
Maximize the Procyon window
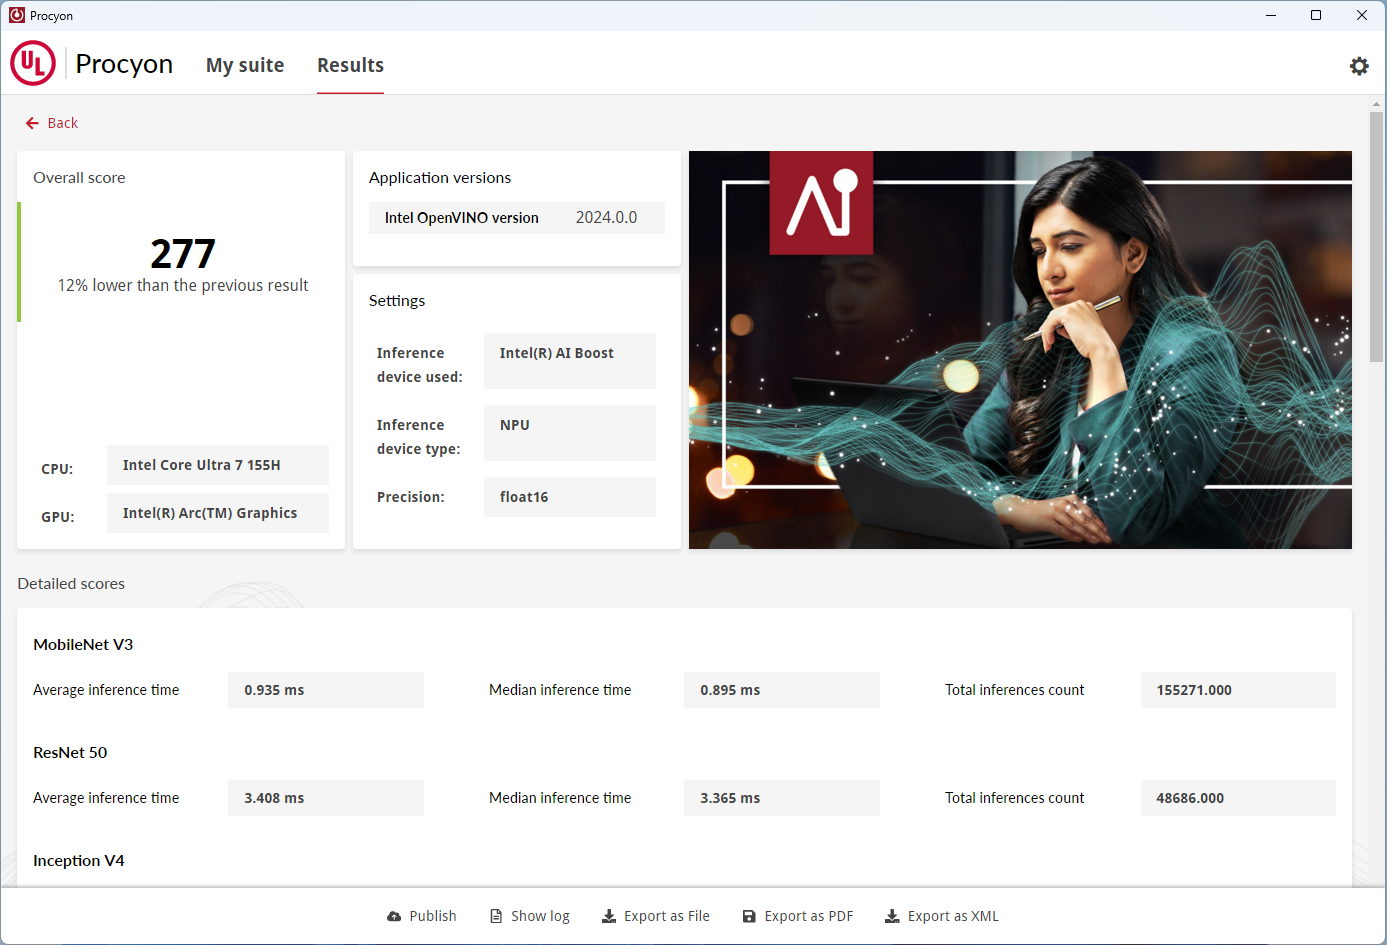tap(1316, 15)
